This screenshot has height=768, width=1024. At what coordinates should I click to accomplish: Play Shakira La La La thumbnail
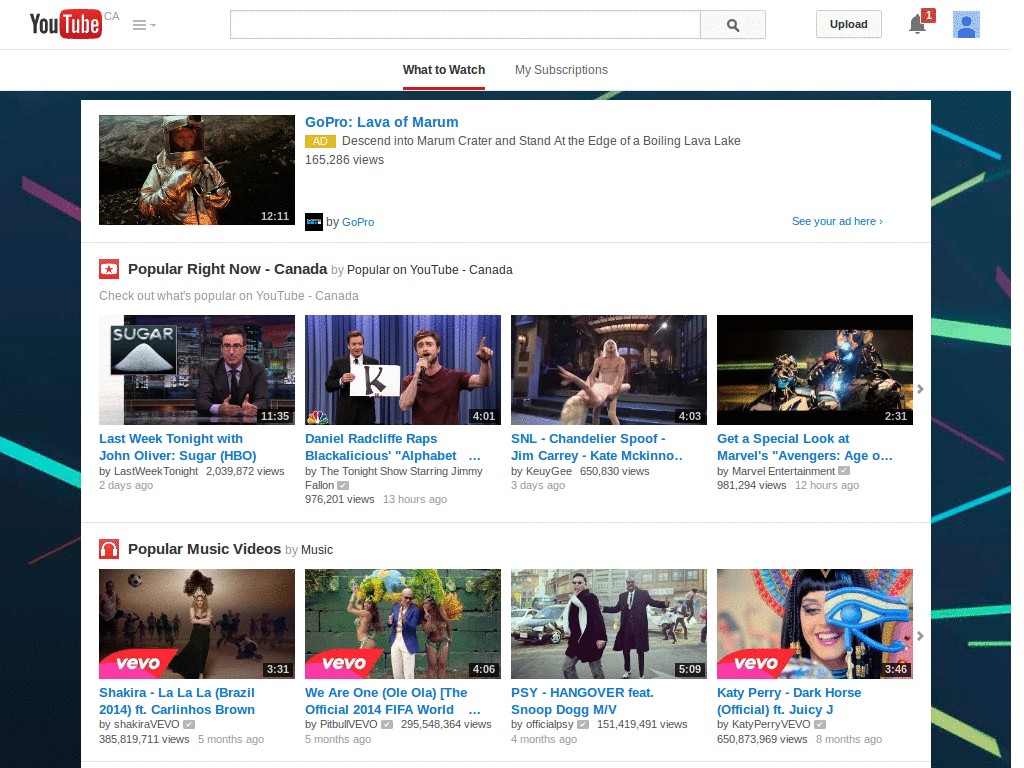(x=197, y=624)
